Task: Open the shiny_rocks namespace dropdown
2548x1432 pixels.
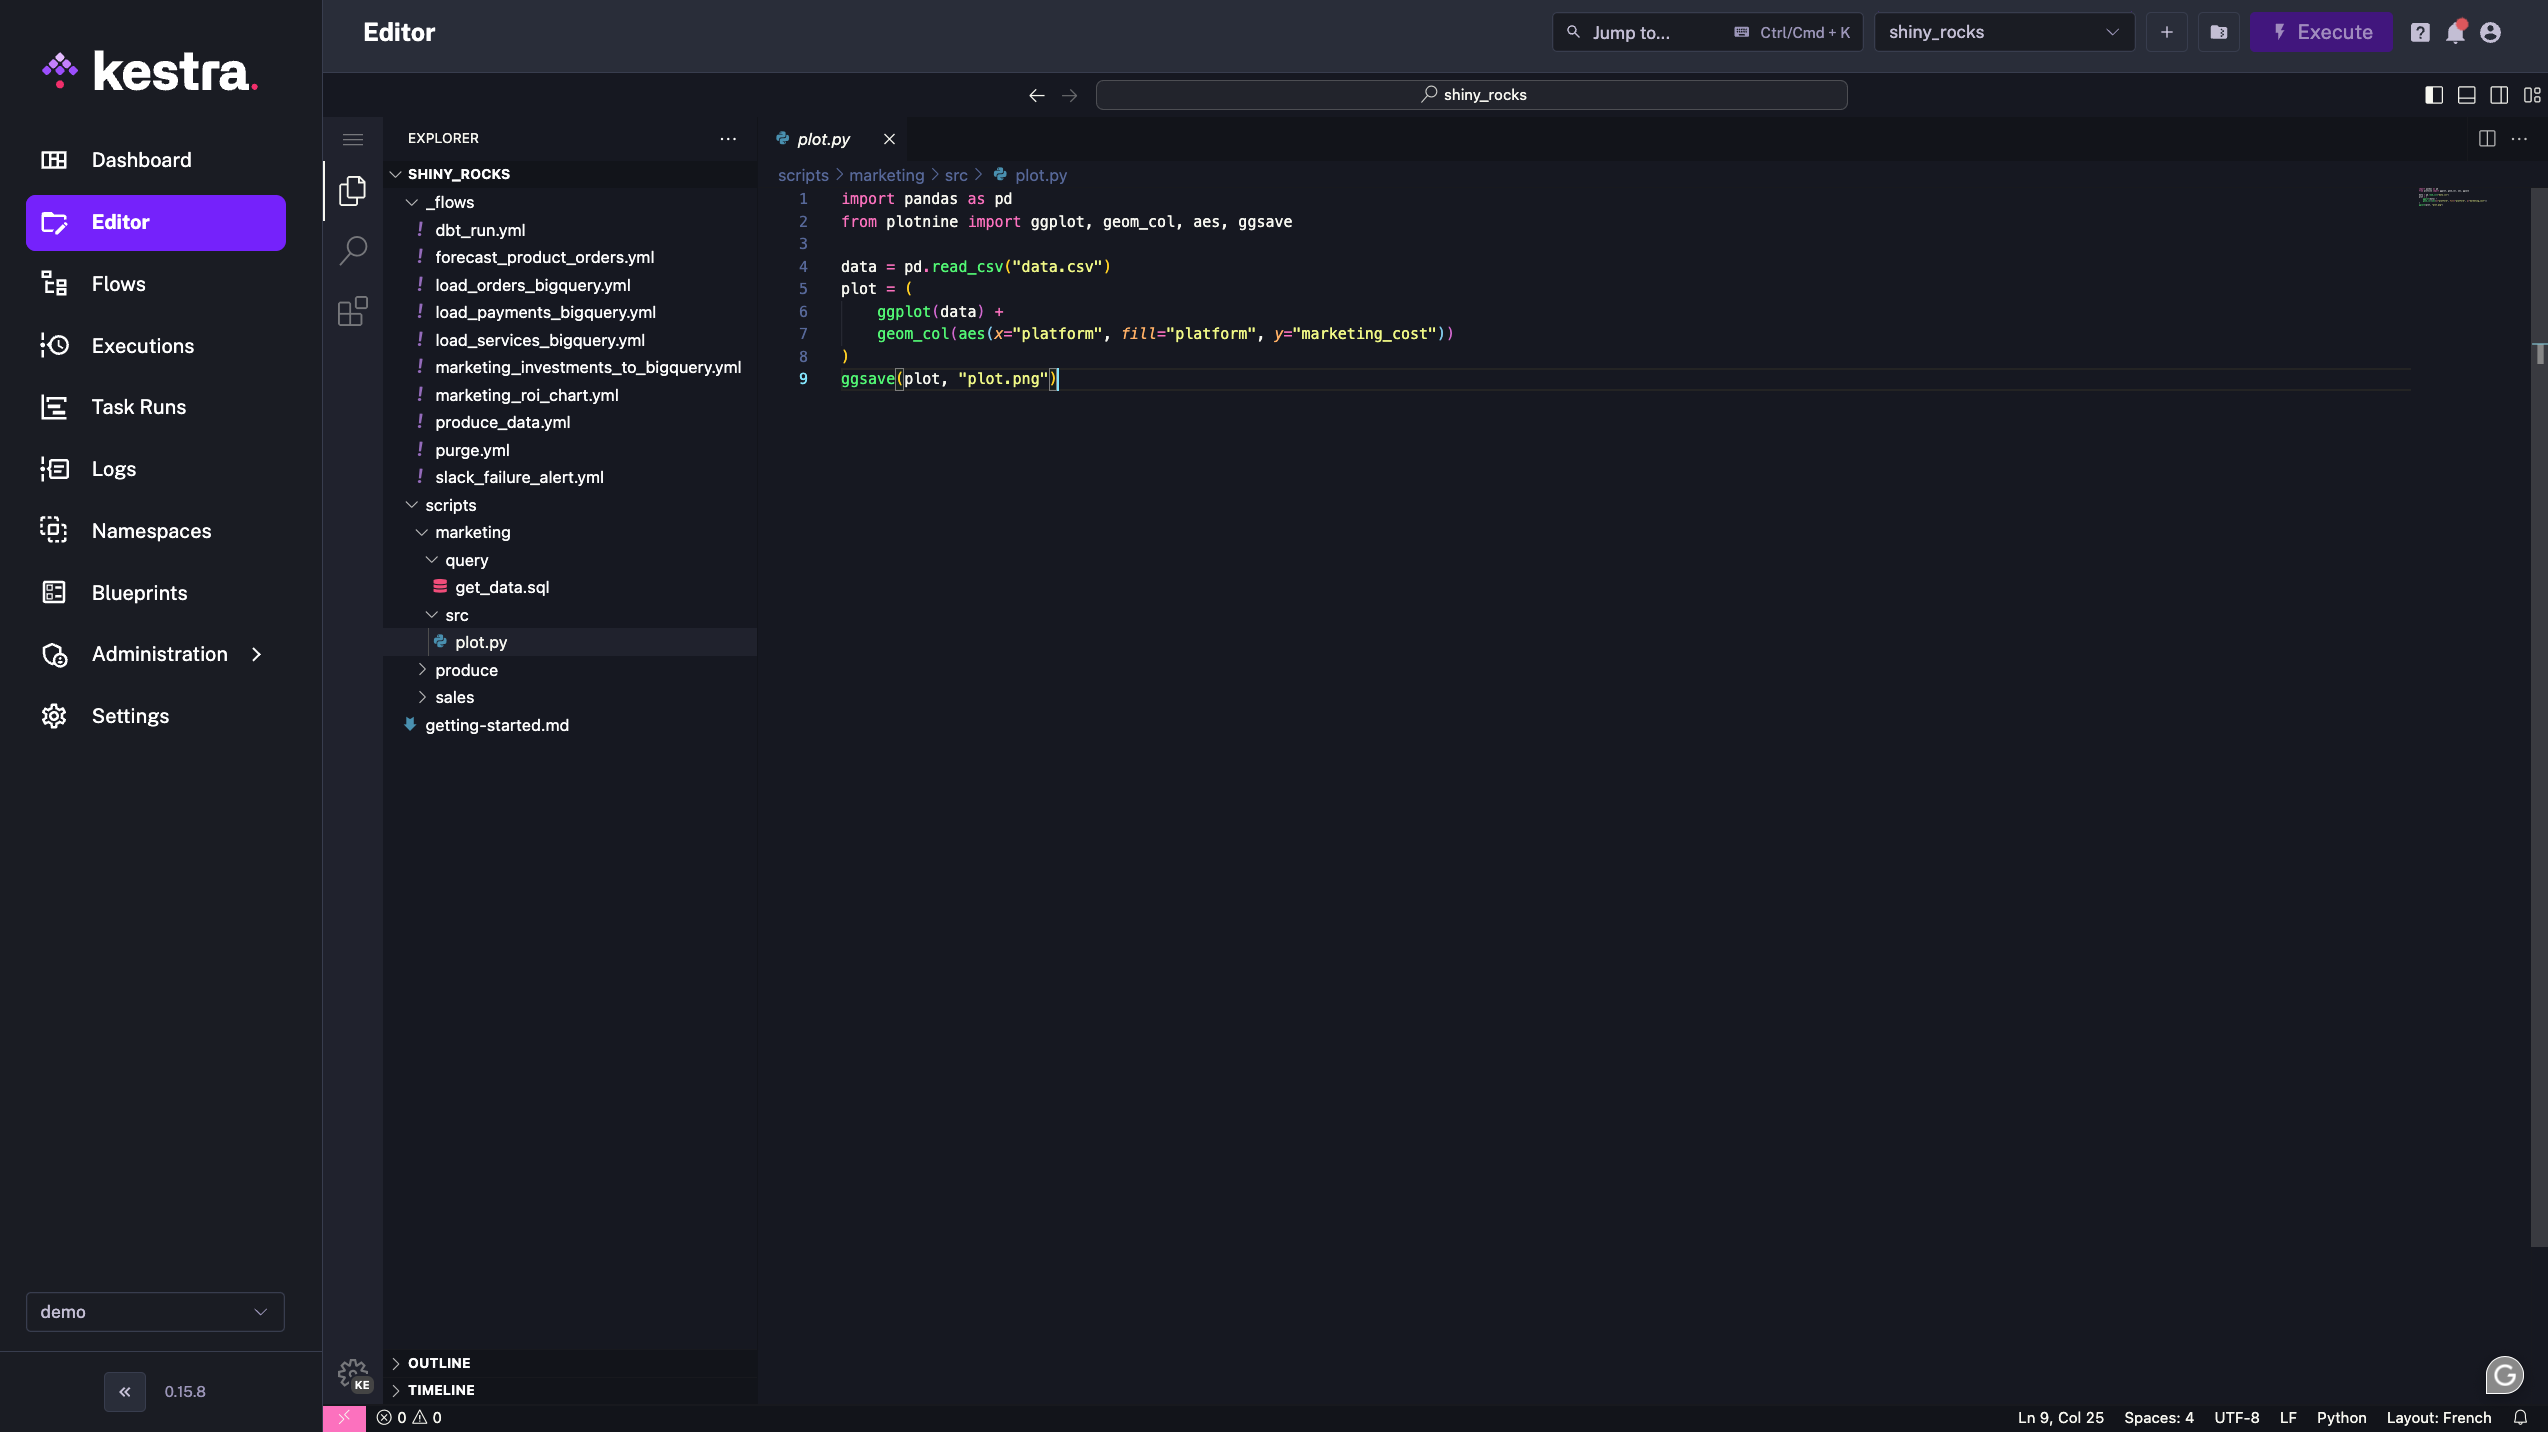Action: (x=2003, y=31)
